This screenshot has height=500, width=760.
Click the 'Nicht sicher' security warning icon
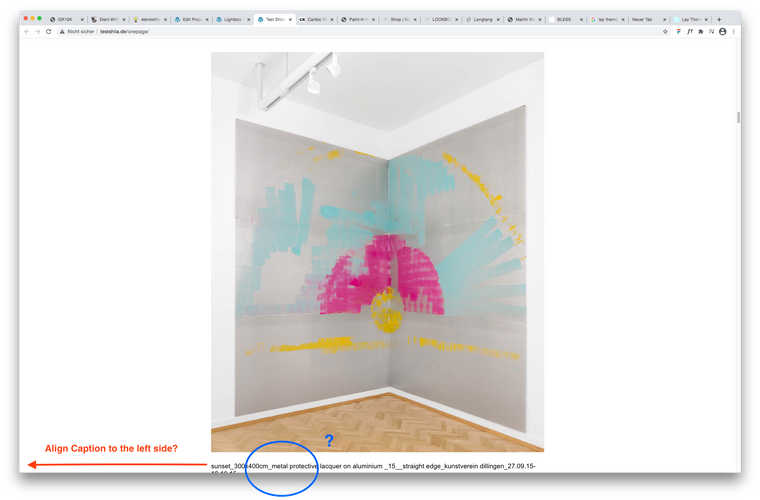tap(62, 32)
